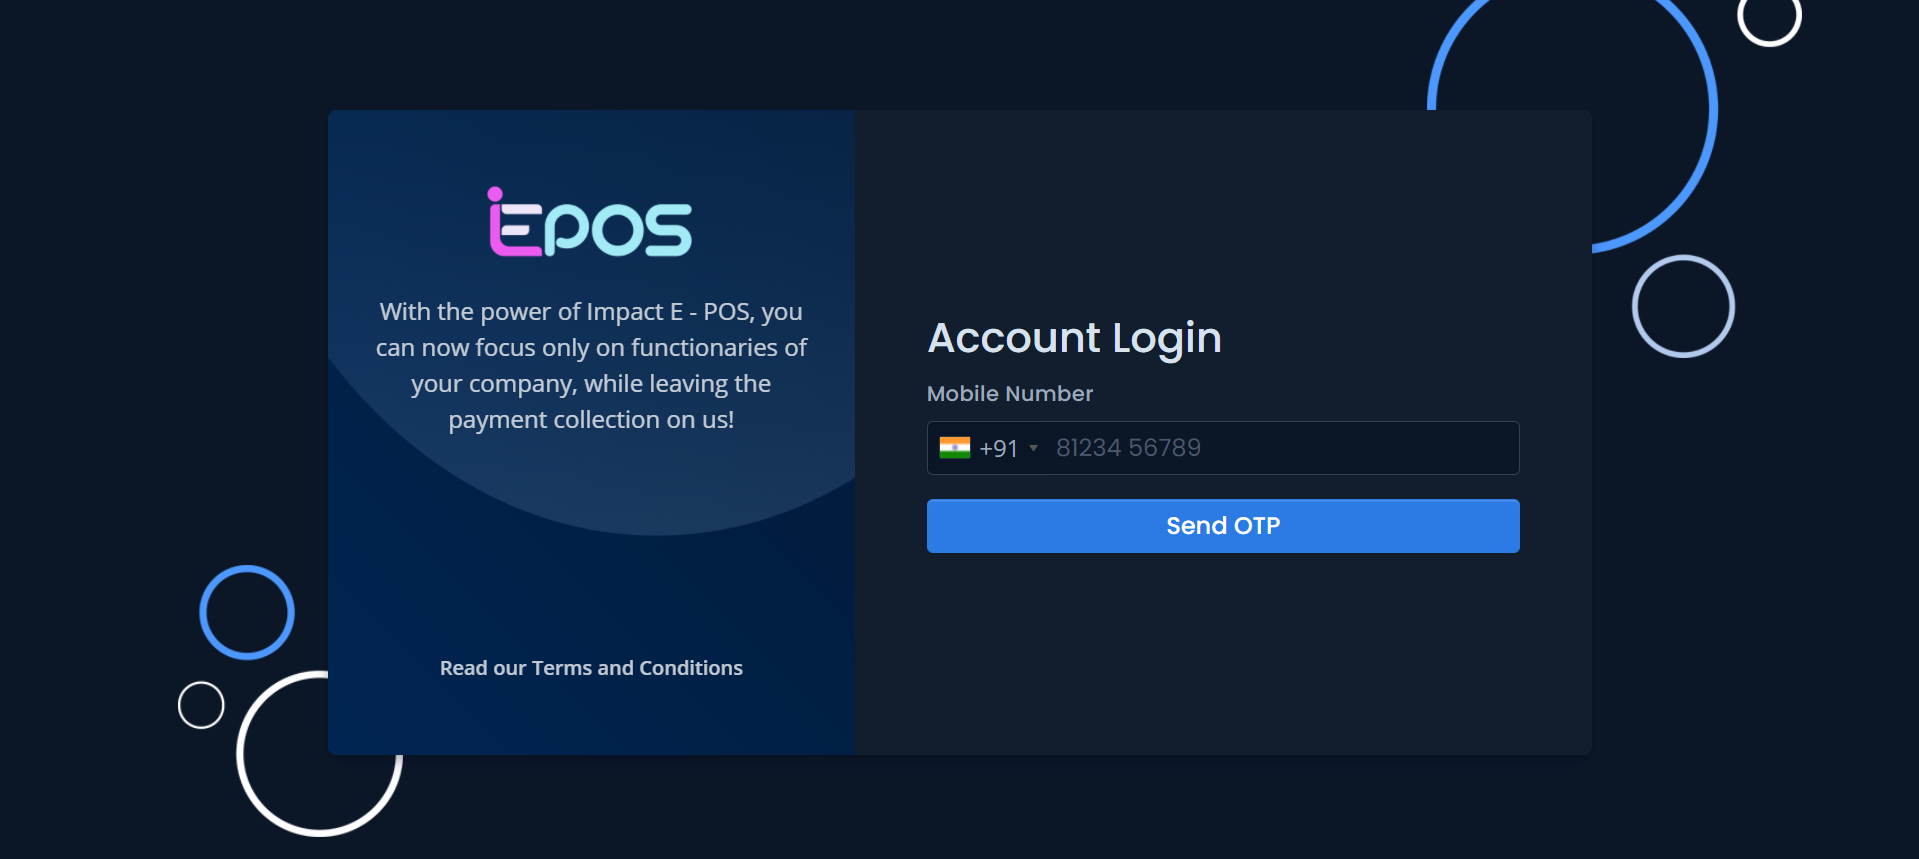Click the small white circle at top right

tap(1769, 42)
